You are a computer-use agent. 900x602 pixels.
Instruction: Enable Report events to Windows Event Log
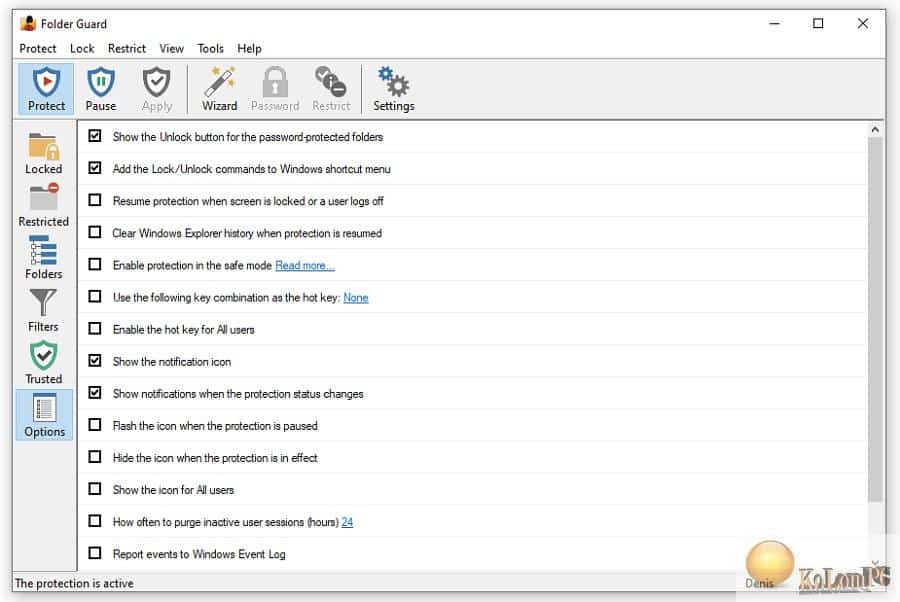tap(95, 553)
